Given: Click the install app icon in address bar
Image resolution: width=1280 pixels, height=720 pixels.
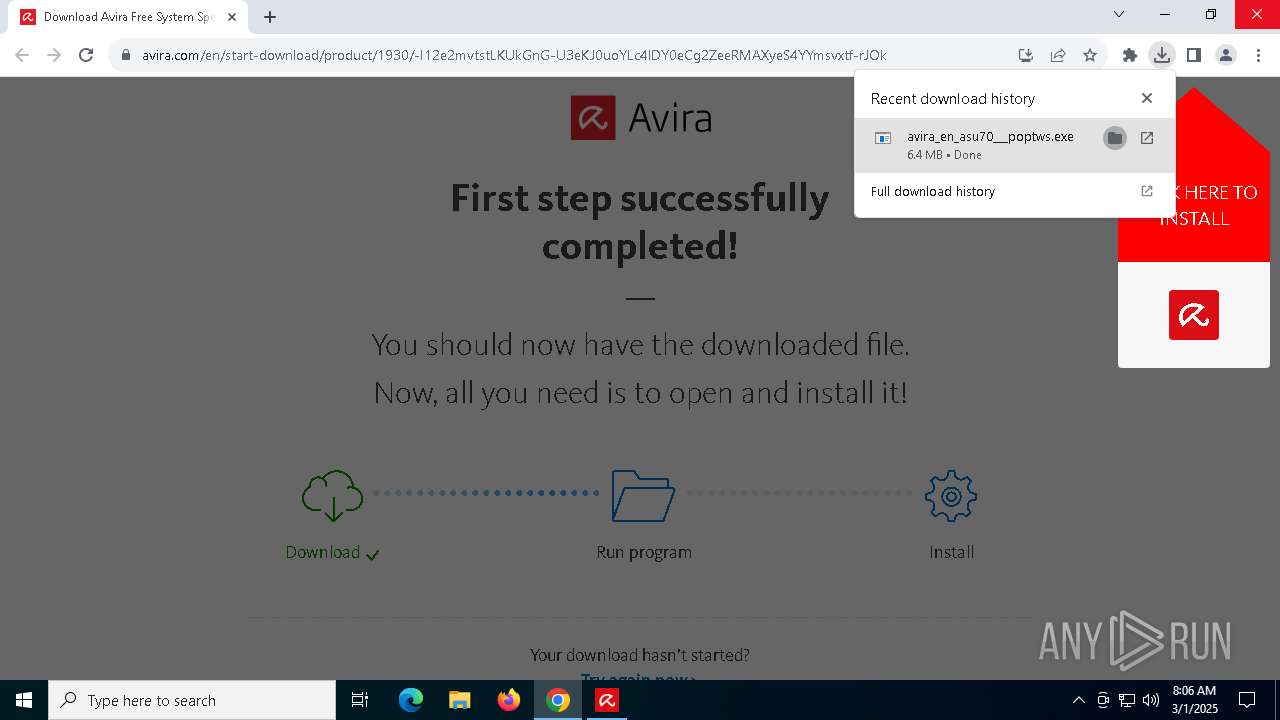Looking at the screenshot, I should tap(1026, 55).
